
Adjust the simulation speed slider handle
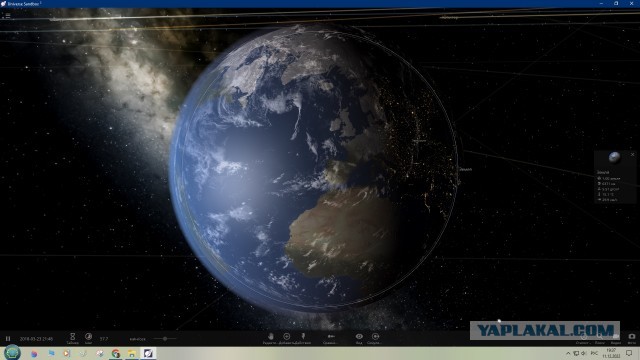[x=165, y=338]
